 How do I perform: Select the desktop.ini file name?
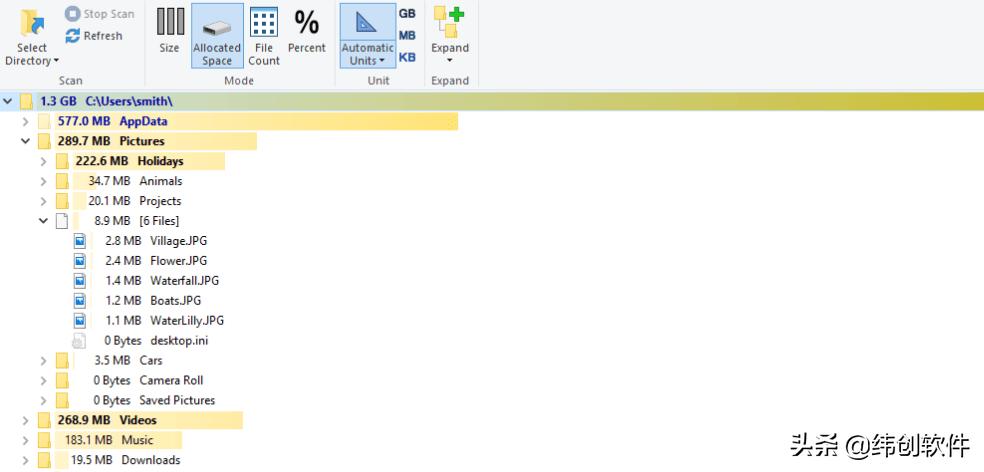click(x=179, y=341)
